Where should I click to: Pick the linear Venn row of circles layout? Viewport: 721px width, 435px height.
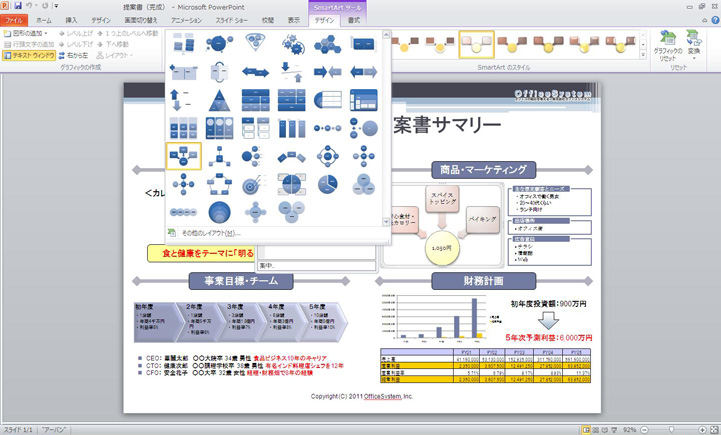[183, 212]
